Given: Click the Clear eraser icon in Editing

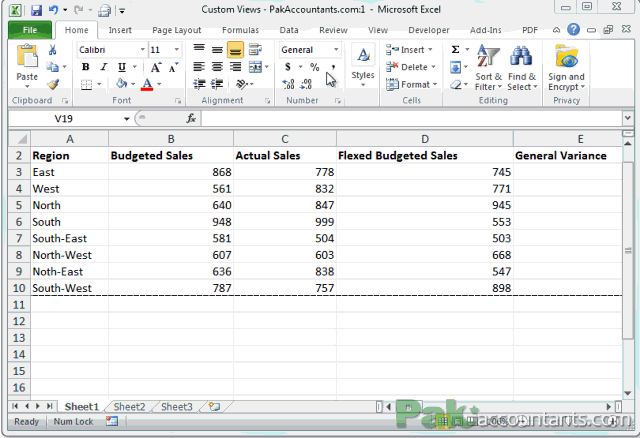Looking at the screenshot, I should pyautogui.click(x=456, y=84).
